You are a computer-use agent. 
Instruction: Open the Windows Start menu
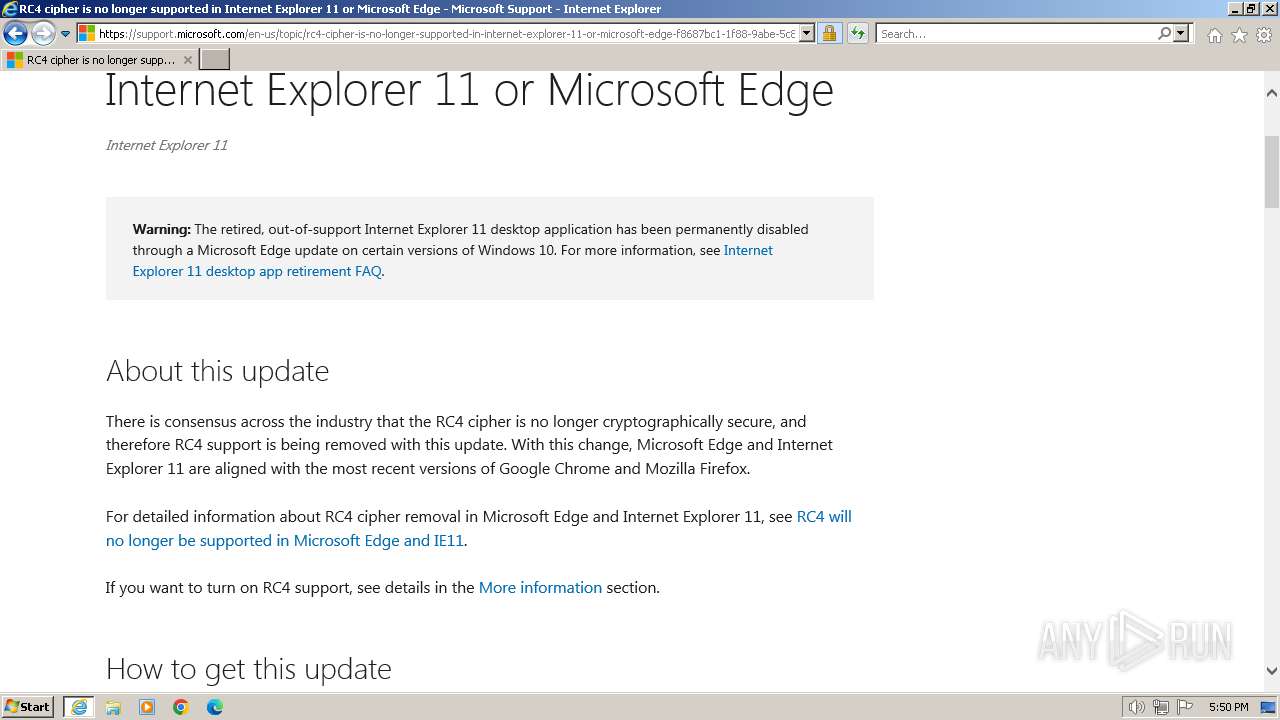[28, 707]
